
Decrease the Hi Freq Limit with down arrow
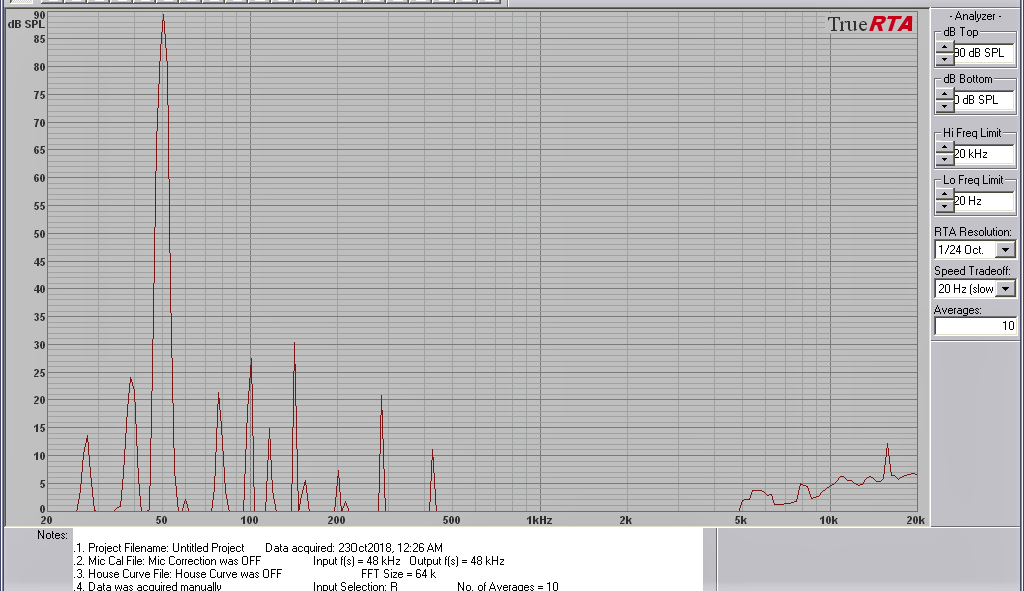[944, 160]
